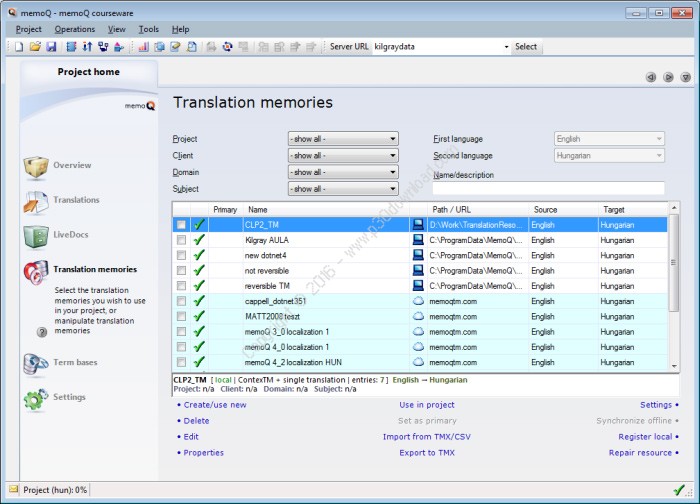Viewport: 700px width, 504px height.
Task: Tick the new dotnet4 checkbox
Action: (x=181, y=255)
